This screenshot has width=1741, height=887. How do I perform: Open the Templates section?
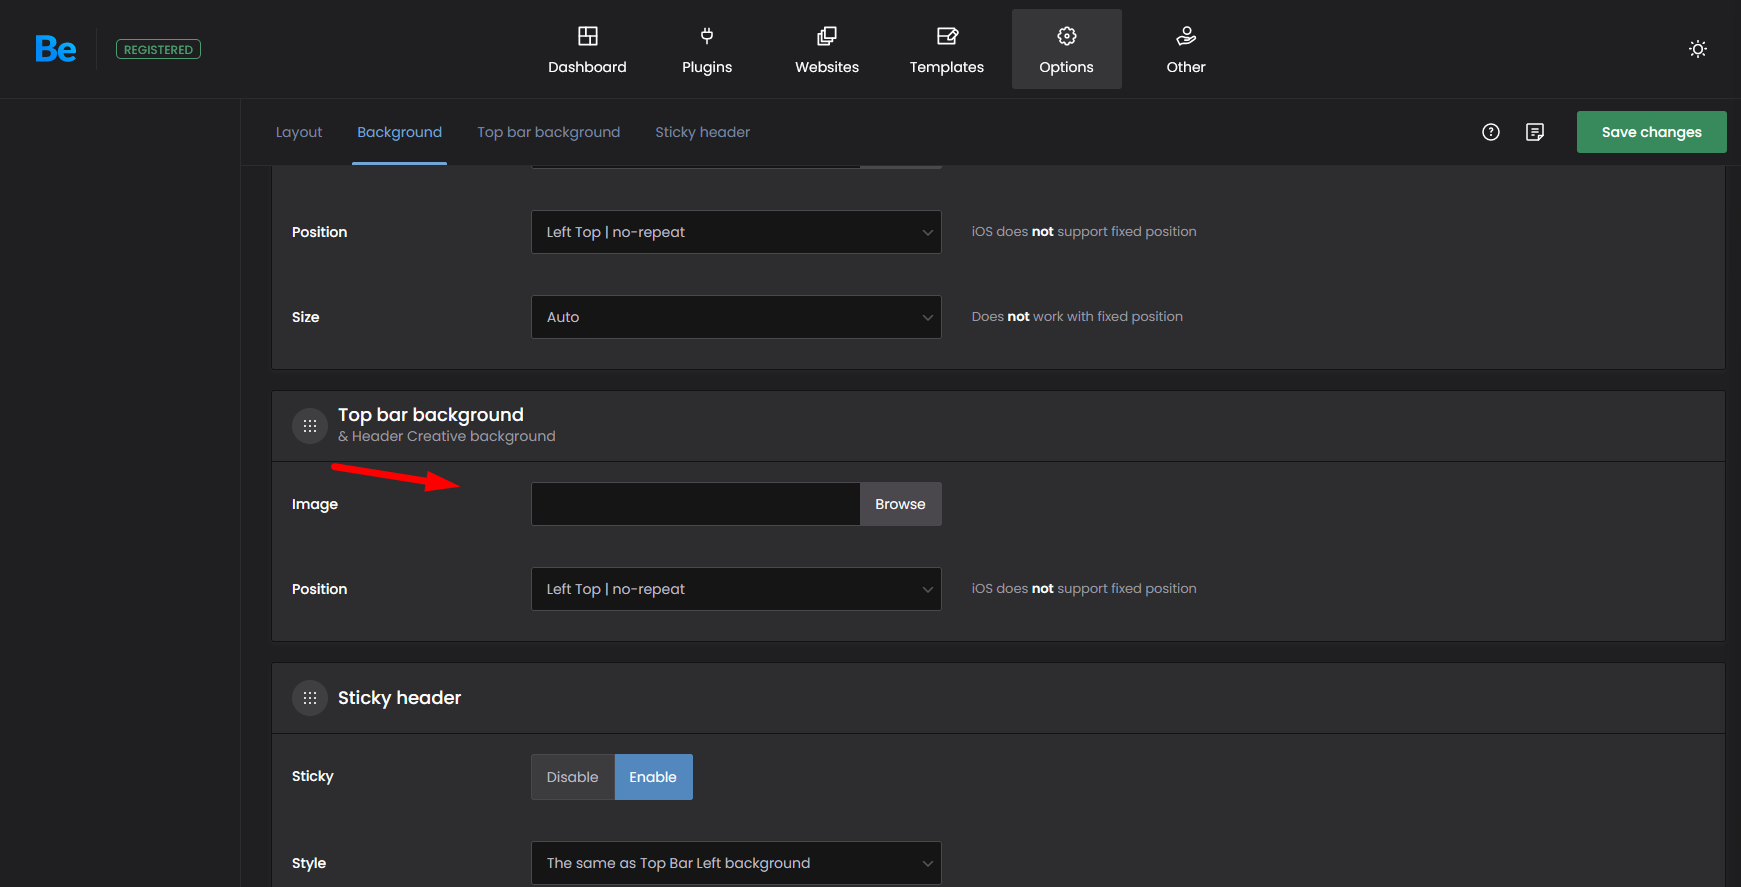point(947,49)
